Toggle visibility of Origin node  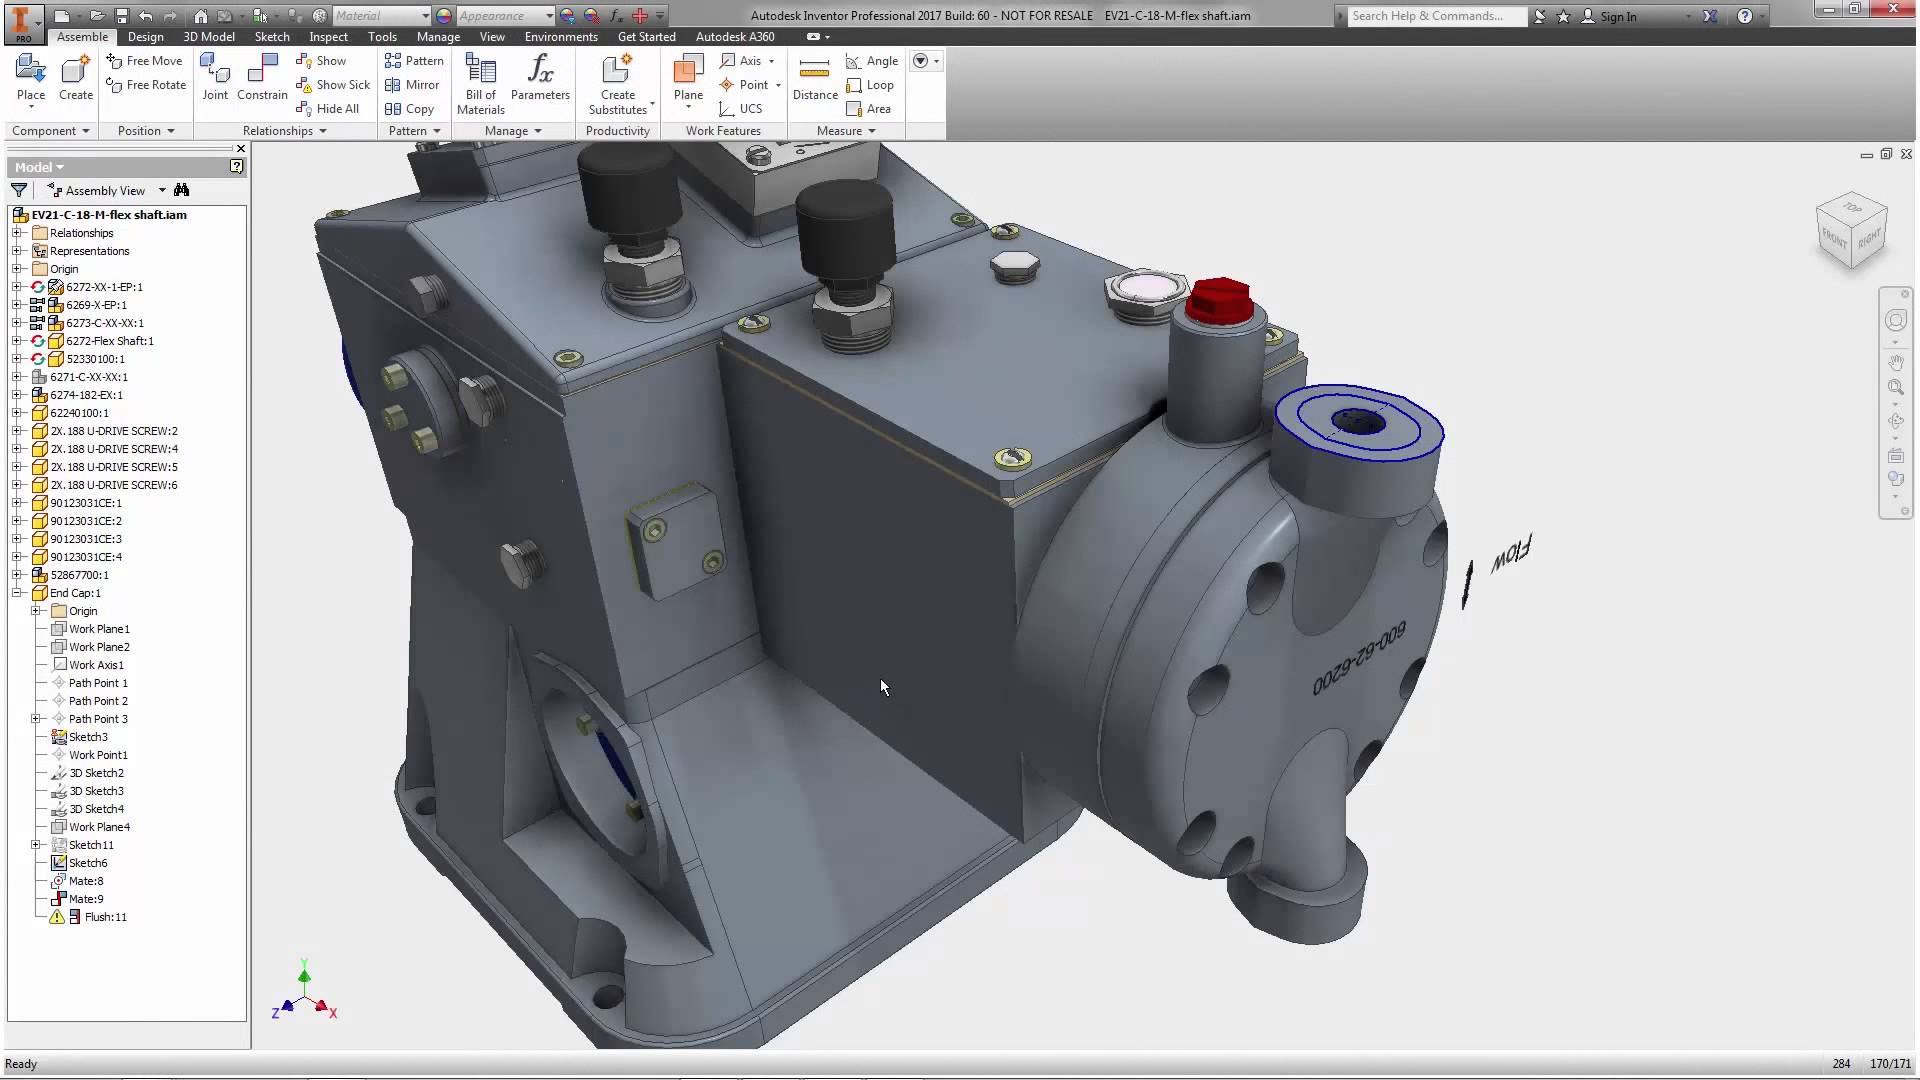click(x=18, y=269)
